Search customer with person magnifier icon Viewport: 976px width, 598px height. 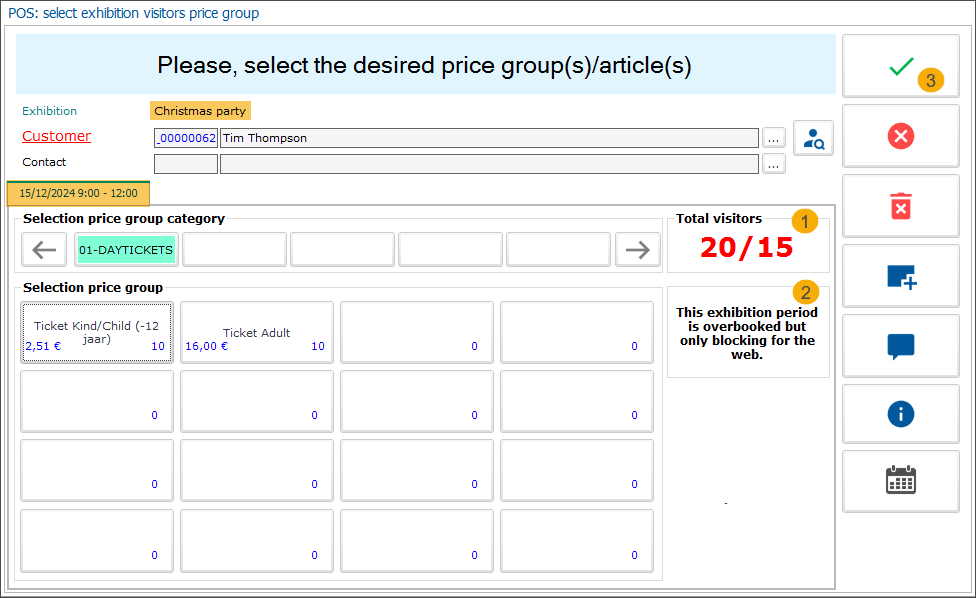814,138
